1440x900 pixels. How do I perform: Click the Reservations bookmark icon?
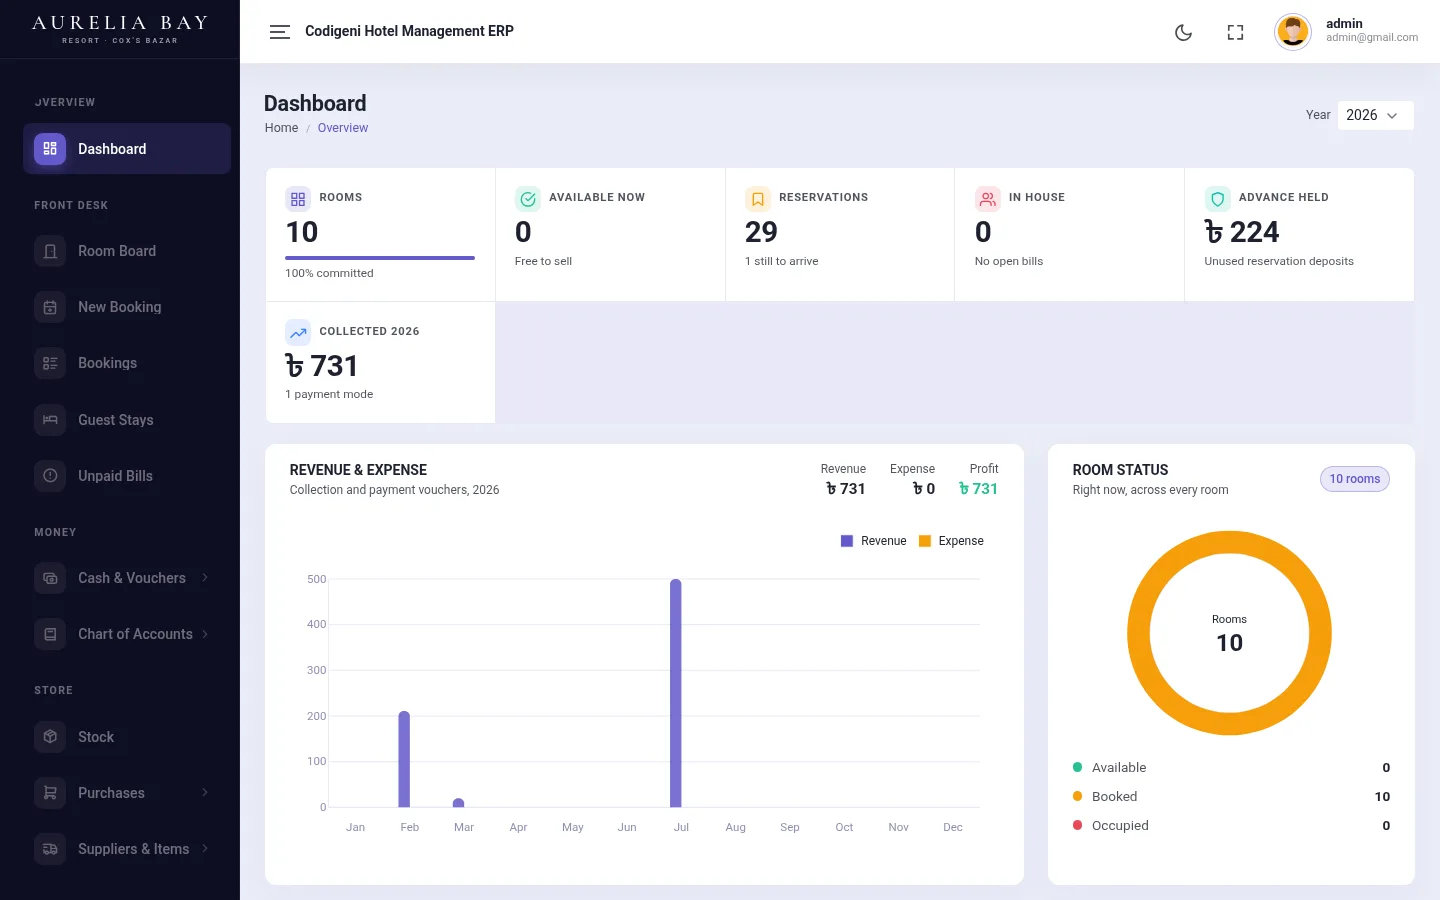758,199
